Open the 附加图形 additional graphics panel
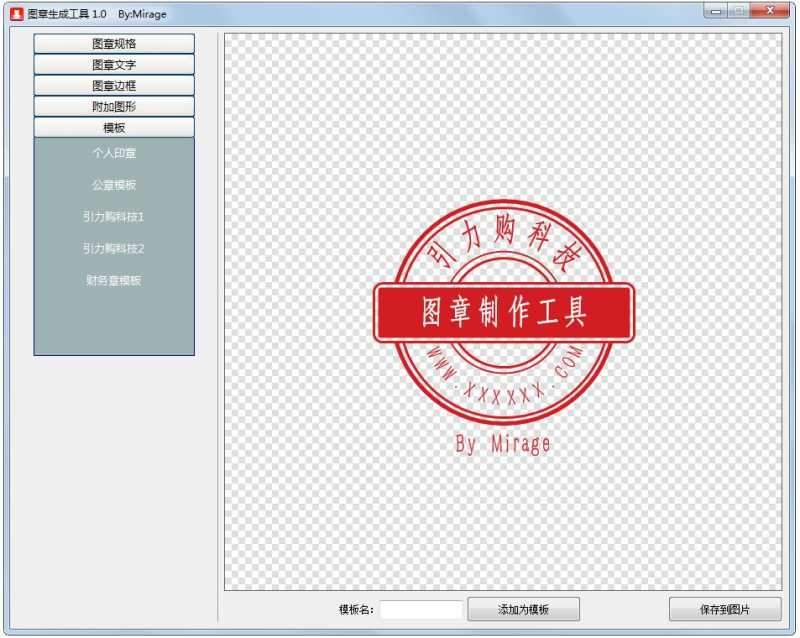Viewport: 800px width, 638px height. 114,107
